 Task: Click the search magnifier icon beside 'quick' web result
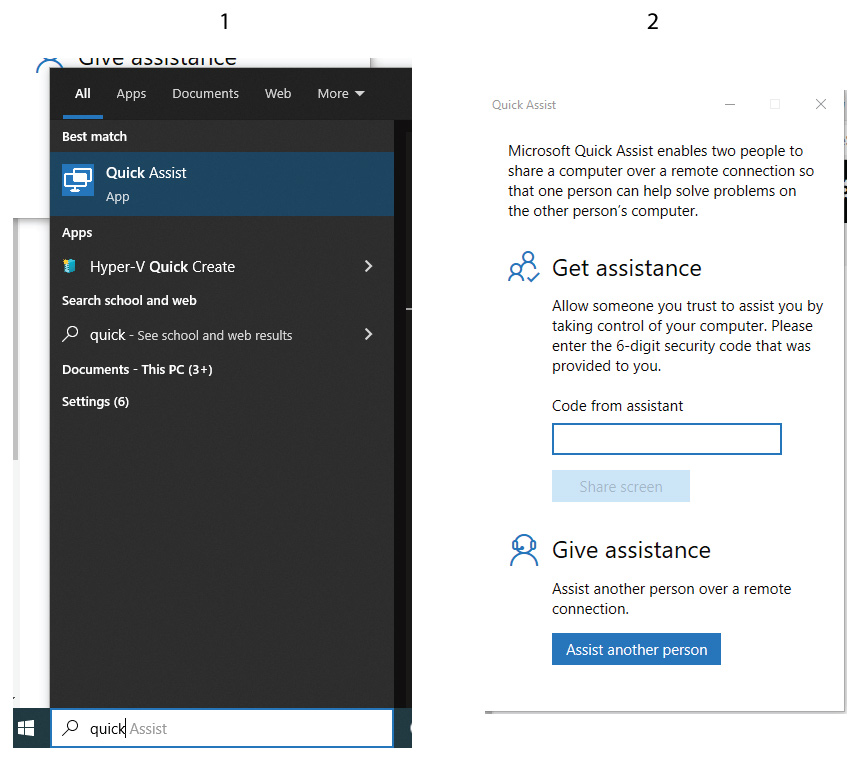[71, 334]
